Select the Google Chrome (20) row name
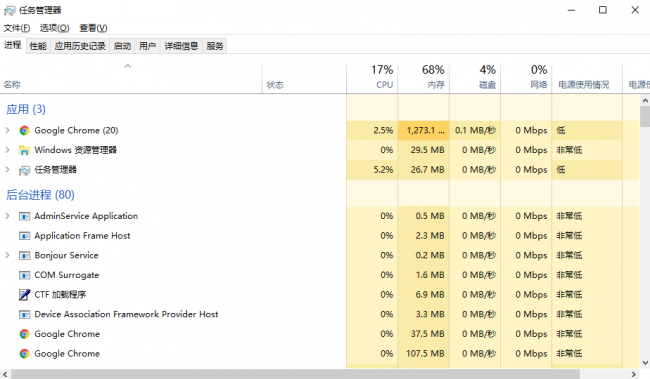Viewport: 650px width, 379px height. pyautogui.click(x=76, y=130)
